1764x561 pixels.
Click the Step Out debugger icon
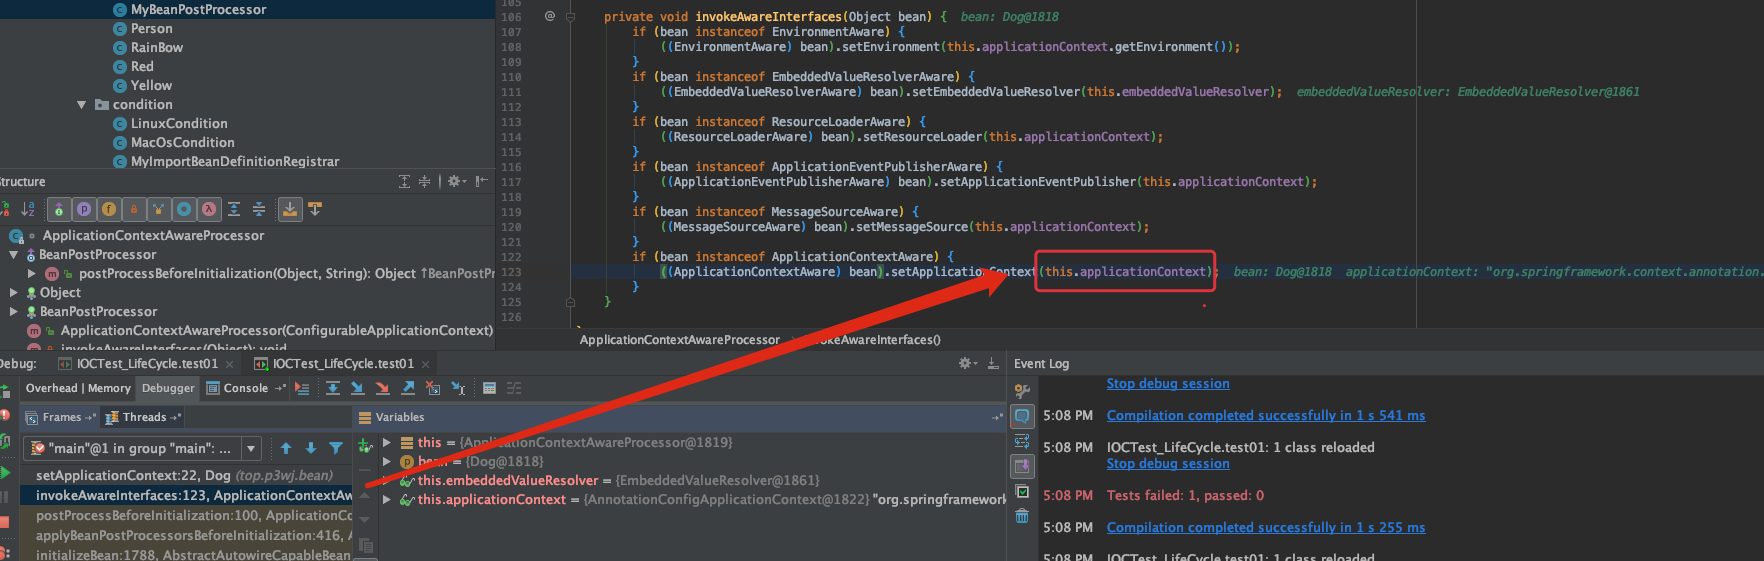point(408,388)
